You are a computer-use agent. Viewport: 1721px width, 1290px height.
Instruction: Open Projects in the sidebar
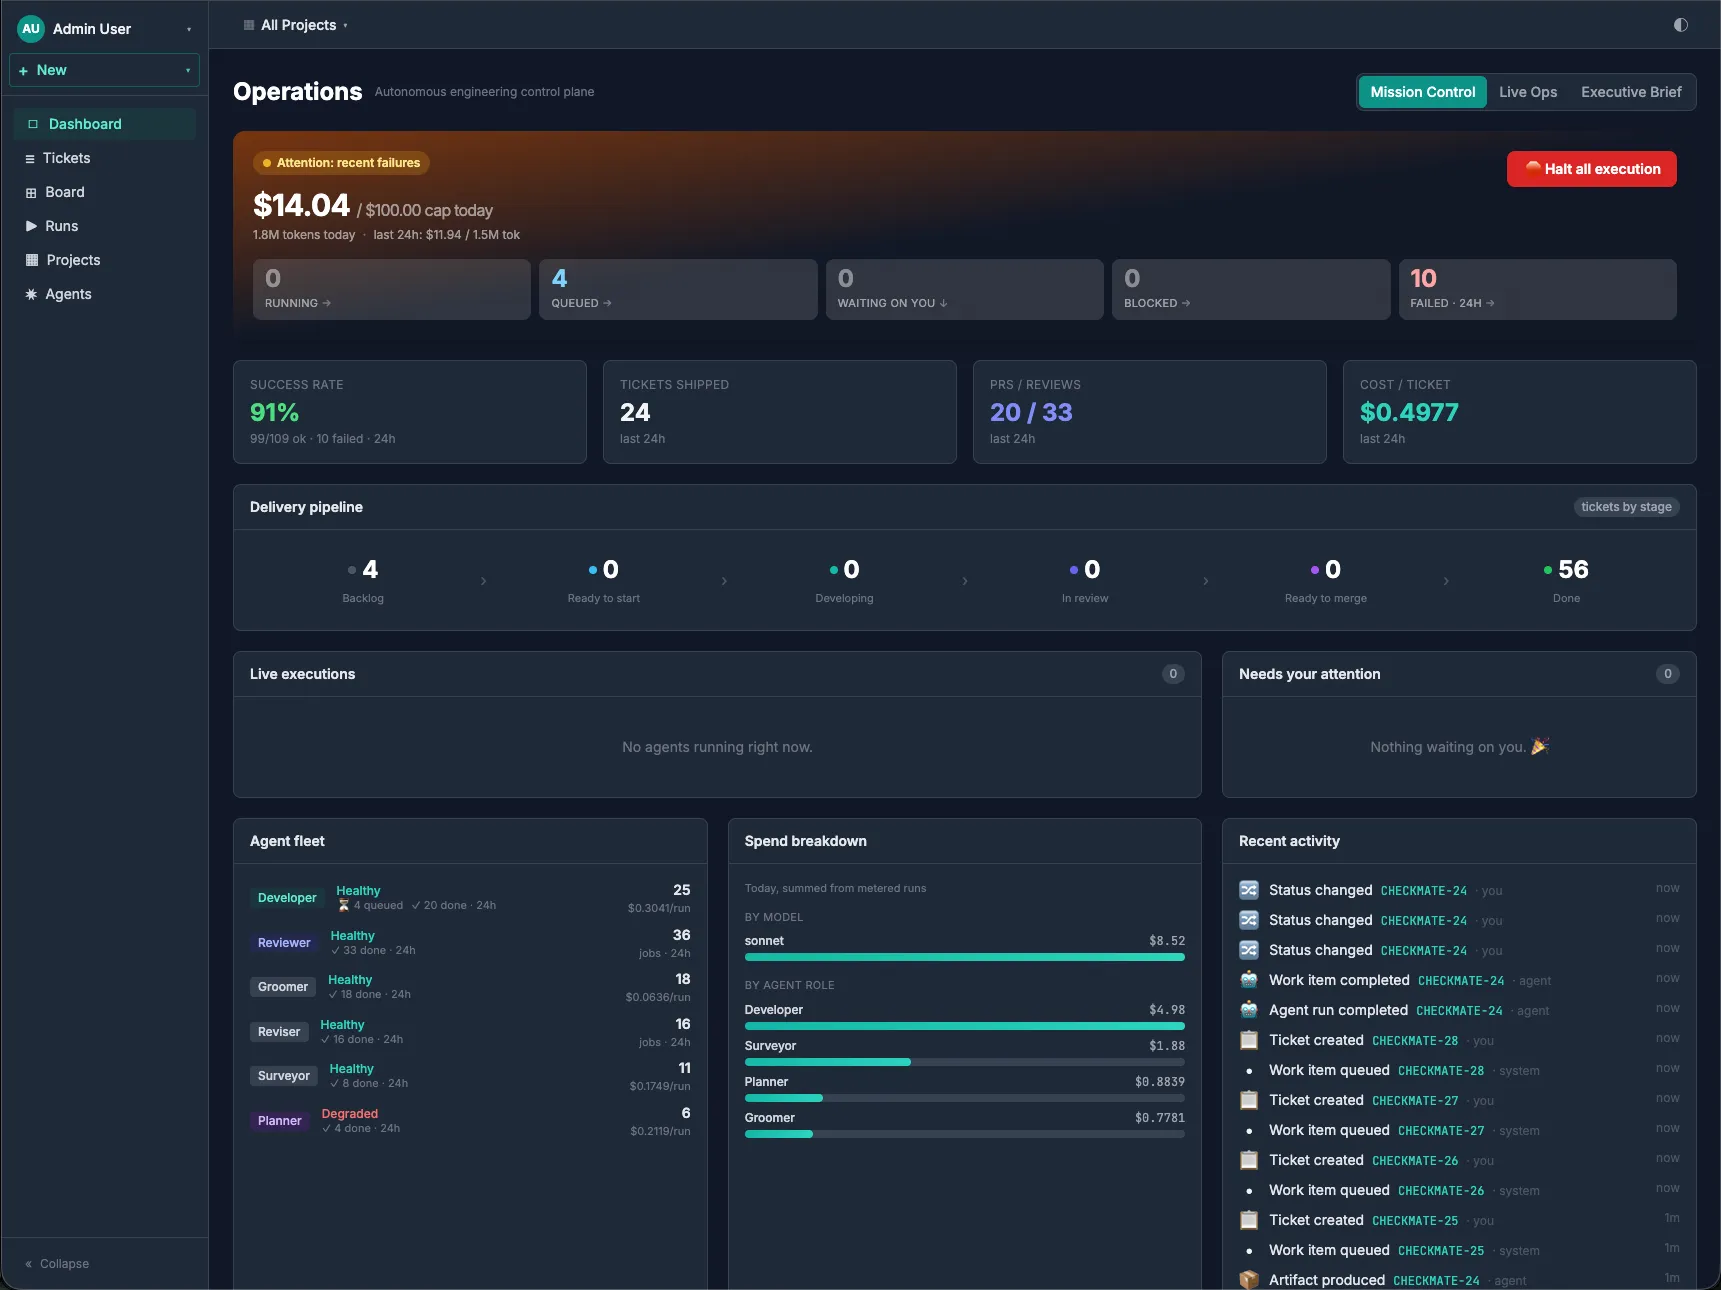[x=105, y=260]
